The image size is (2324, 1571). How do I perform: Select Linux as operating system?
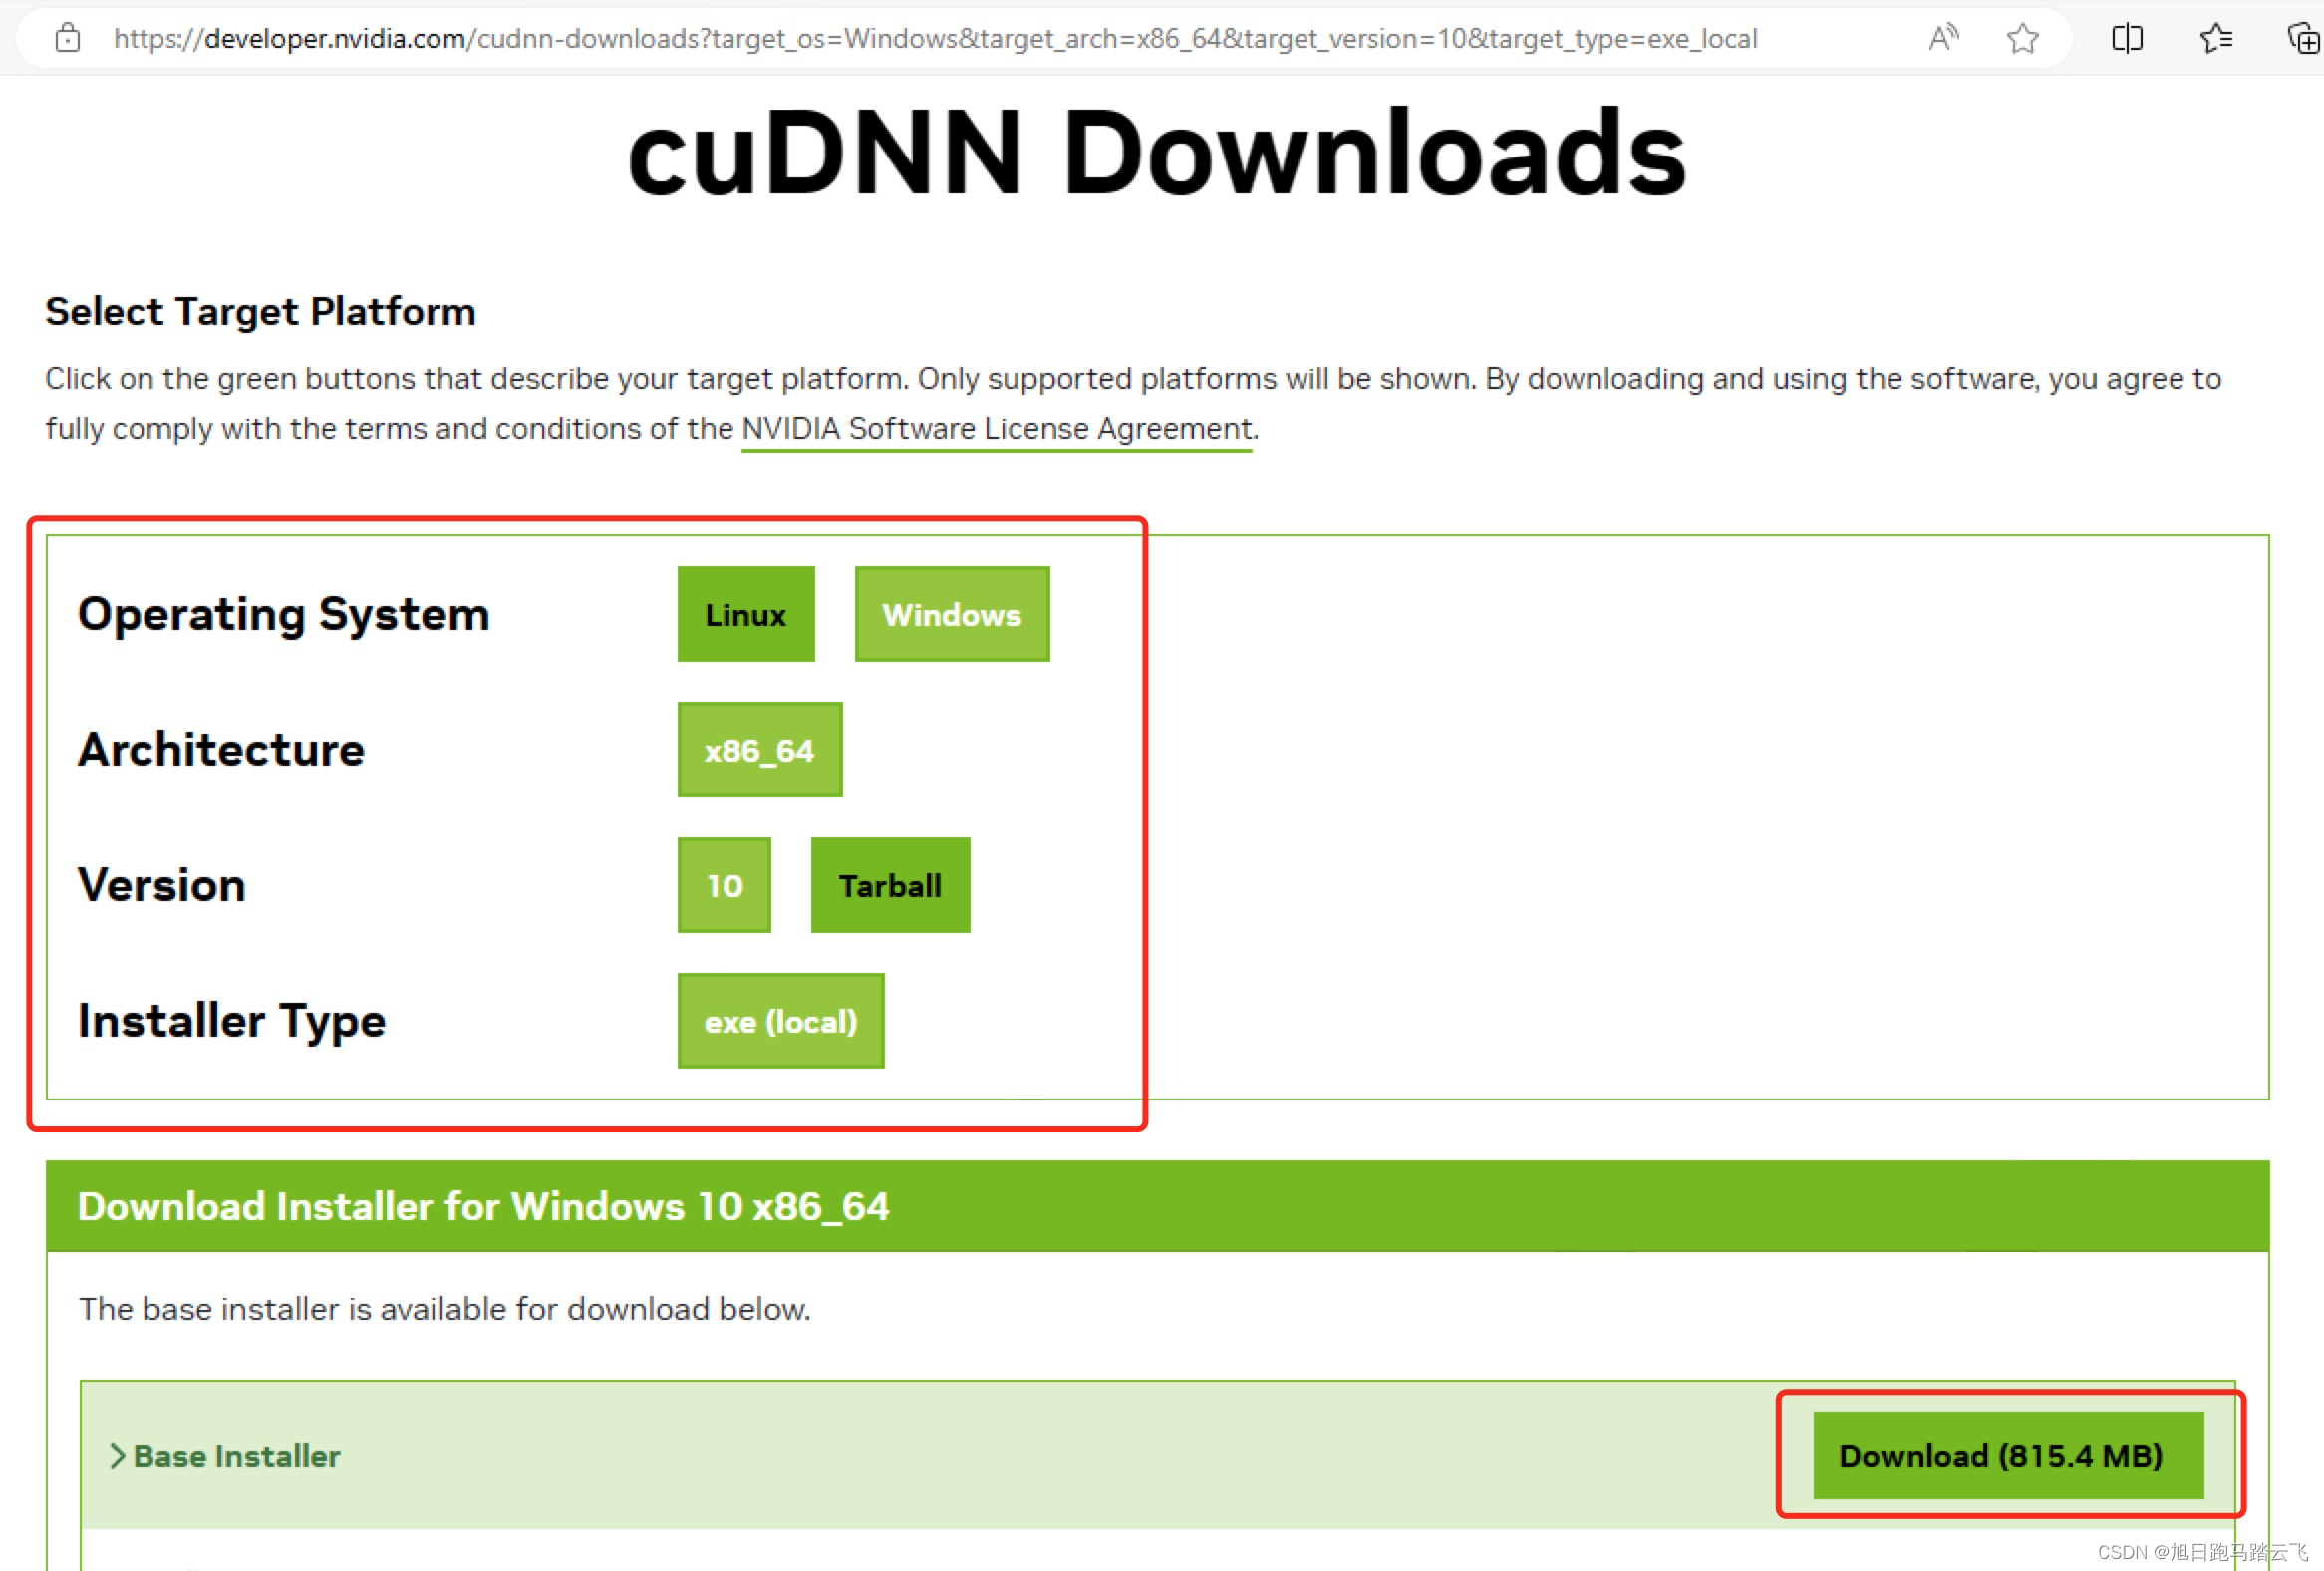[x=745, y=614]
